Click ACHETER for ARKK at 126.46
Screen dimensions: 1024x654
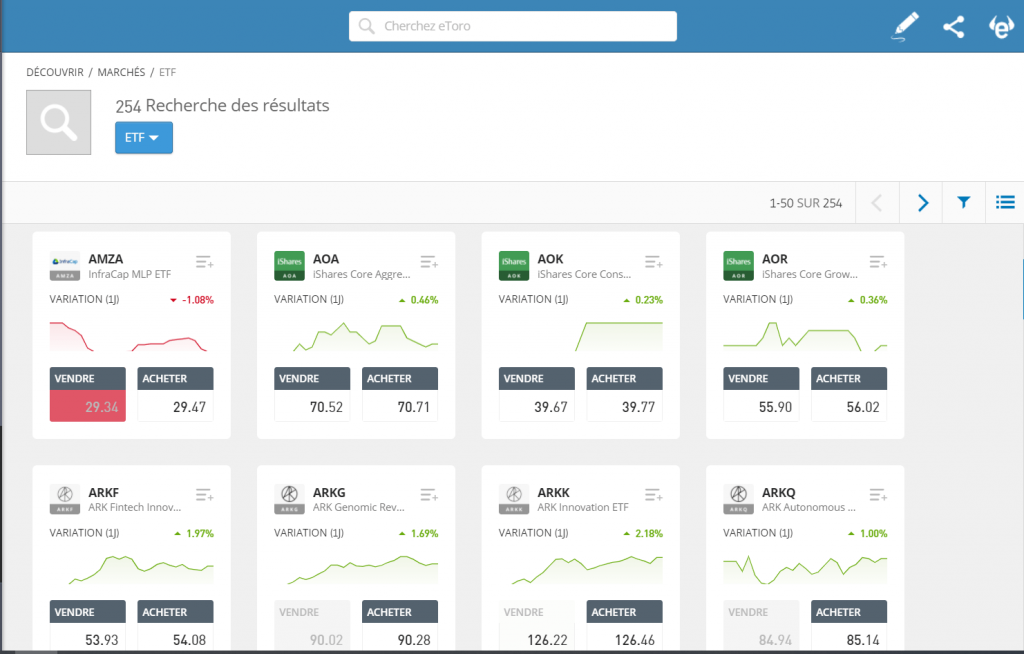(x=624, y=626)
